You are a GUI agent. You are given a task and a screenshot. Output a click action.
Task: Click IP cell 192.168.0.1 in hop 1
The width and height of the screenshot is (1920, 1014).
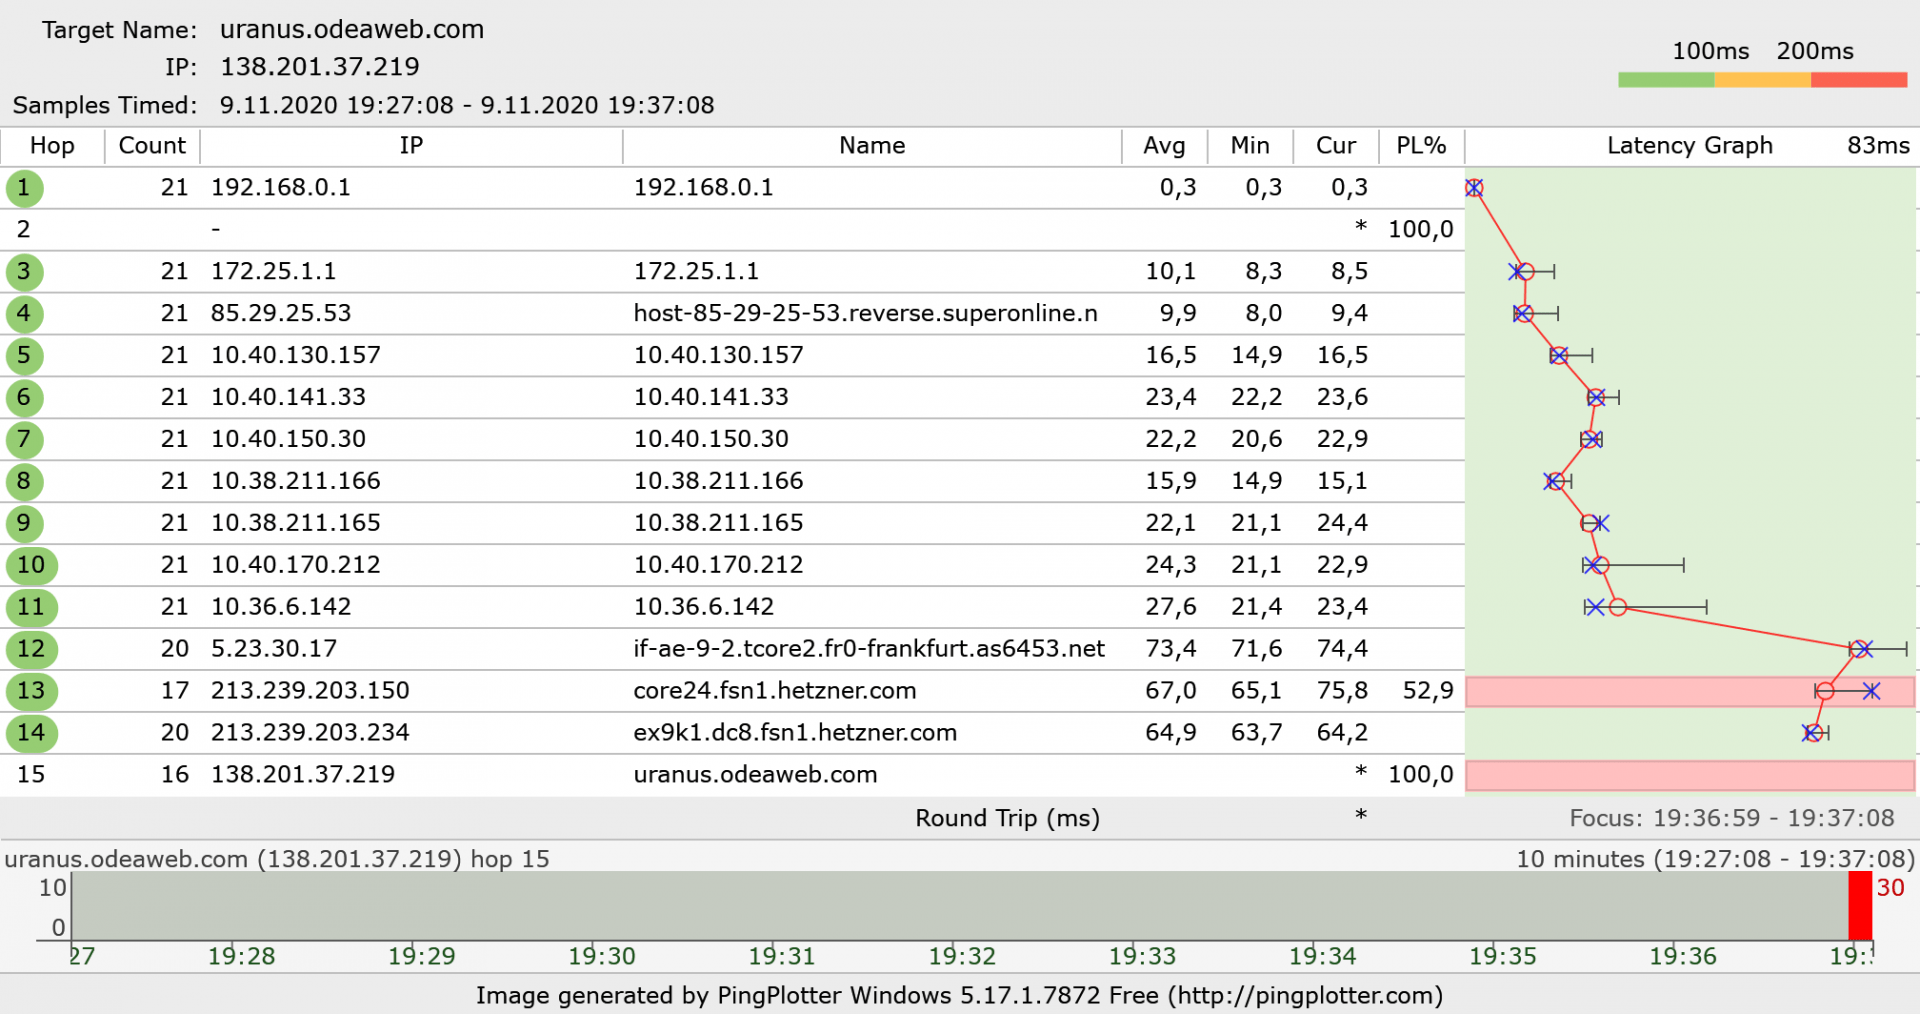pos(281,188)
